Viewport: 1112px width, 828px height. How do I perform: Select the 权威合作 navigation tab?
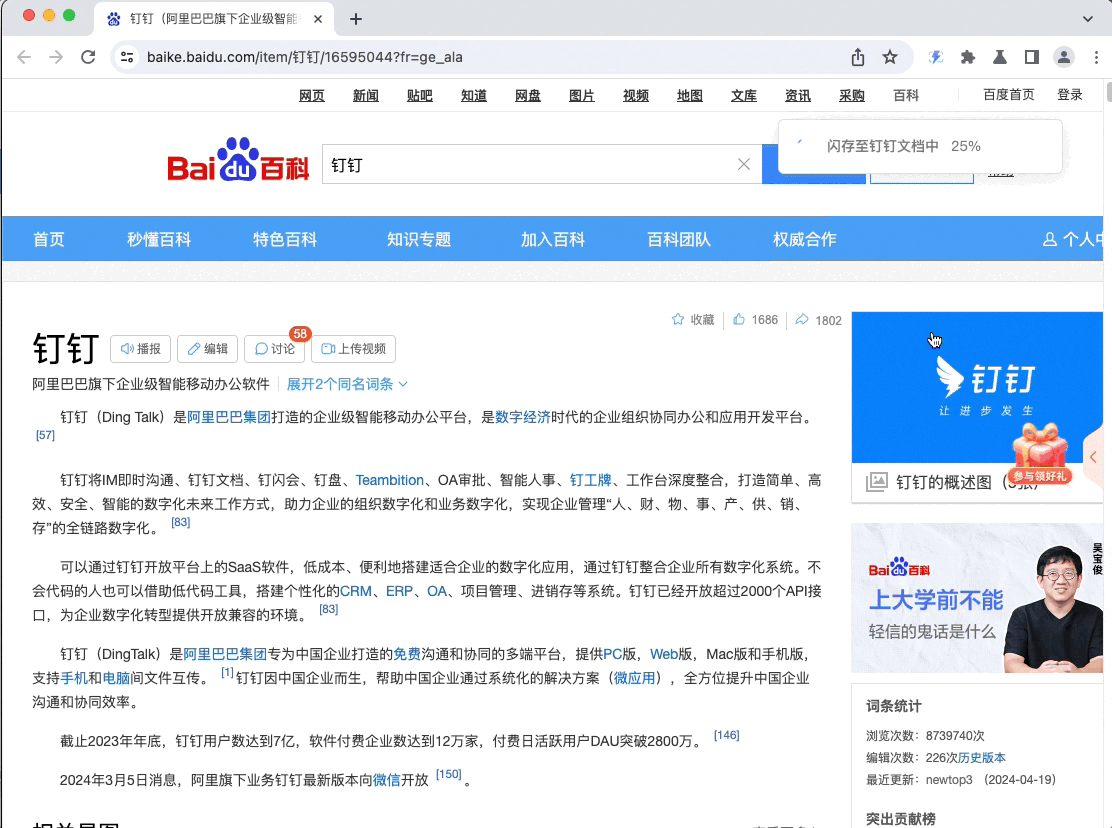point(805,240)
